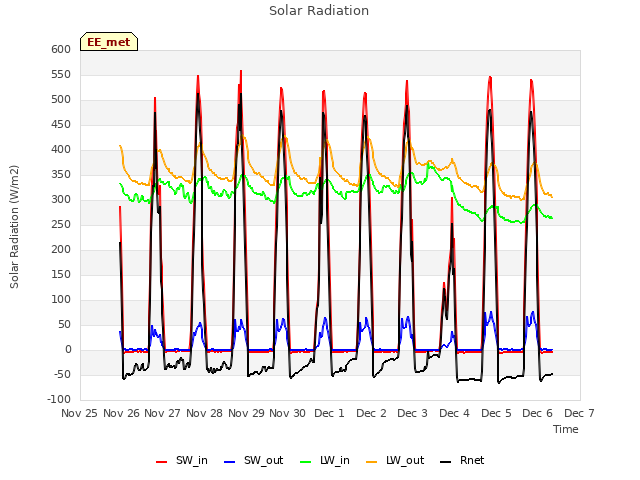Click the Time x-axis label

(x=565, y=429)
